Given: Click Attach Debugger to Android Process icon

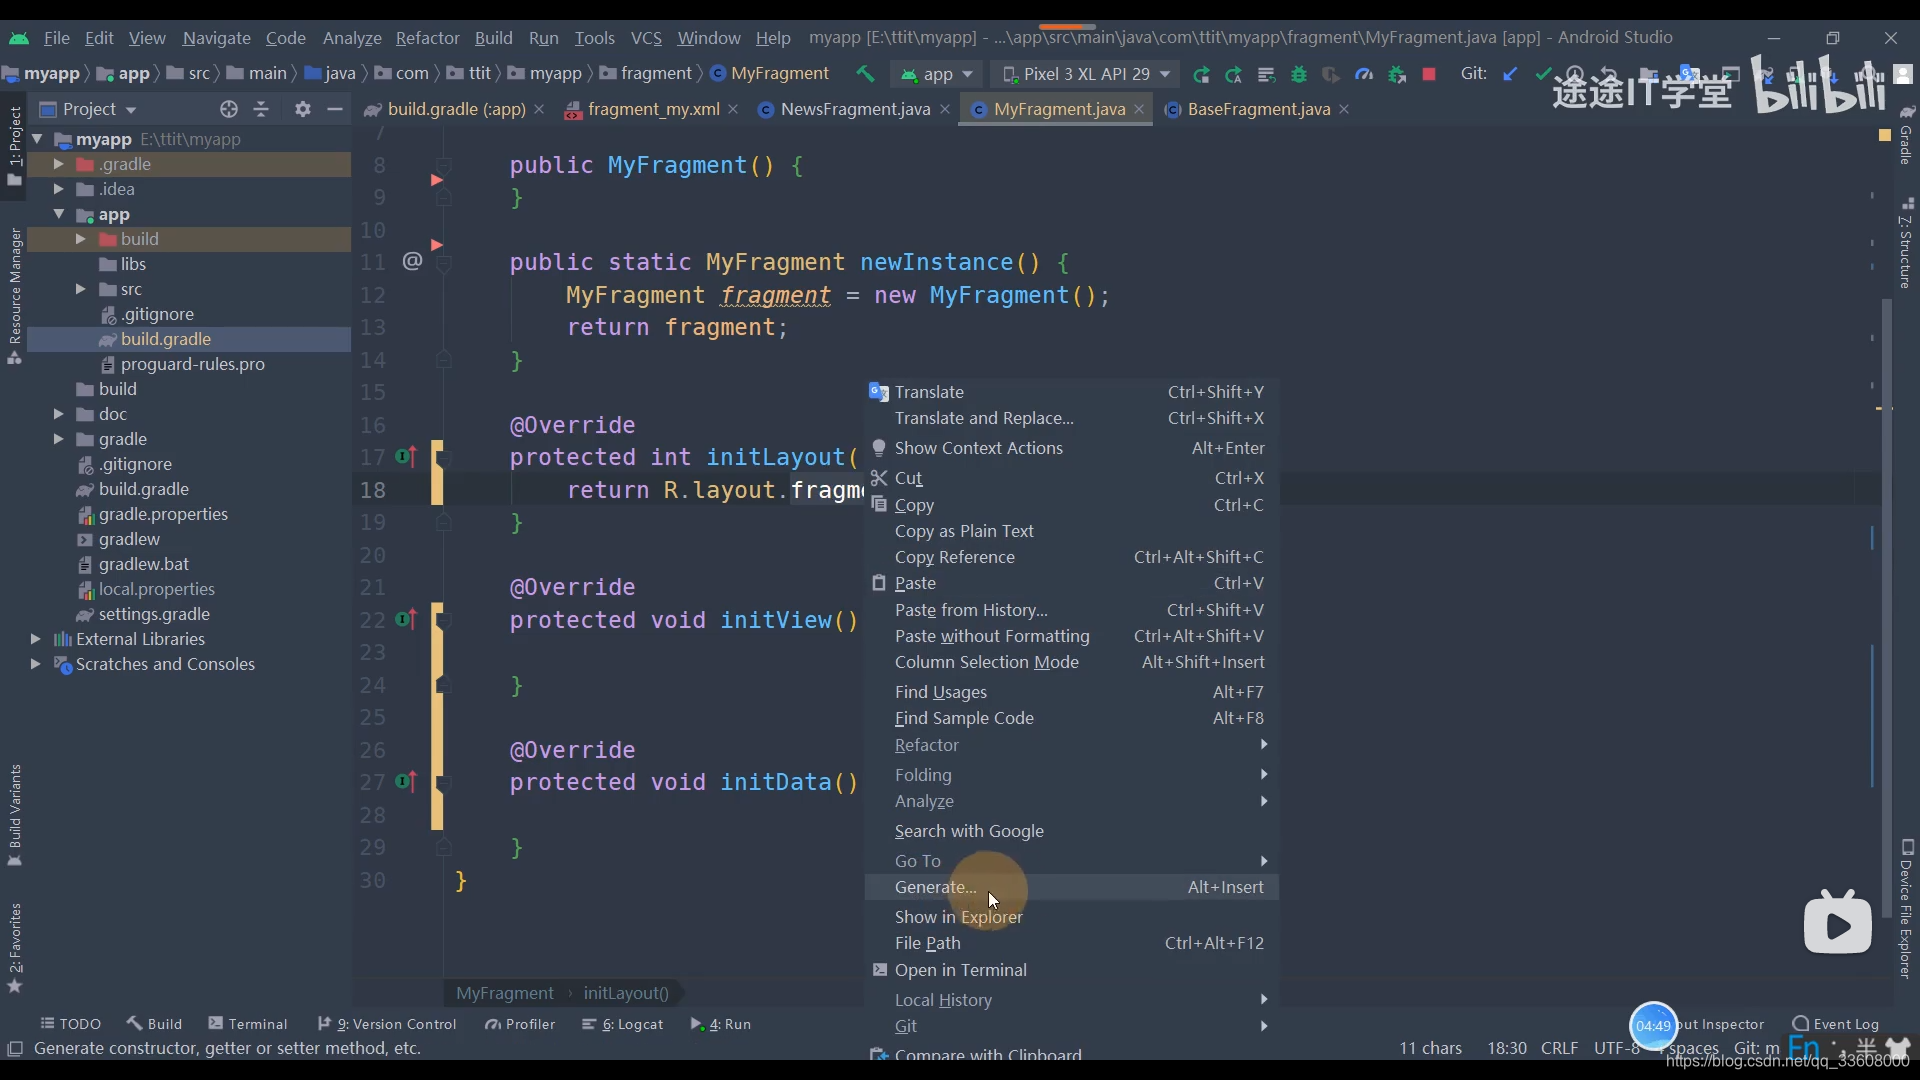Looking at the screenshot, I should pos(1397,74).
